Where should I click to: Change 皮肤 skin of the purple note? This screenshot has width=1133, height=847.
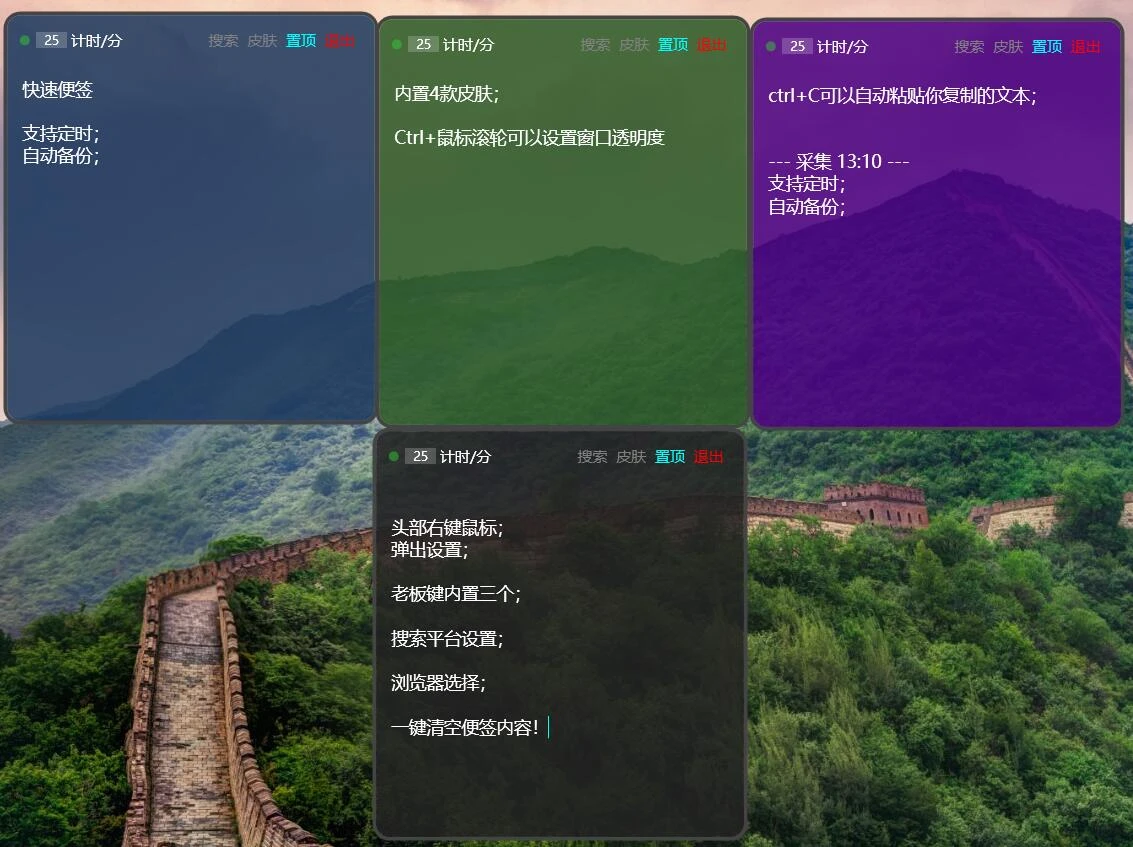(1008, 47)
